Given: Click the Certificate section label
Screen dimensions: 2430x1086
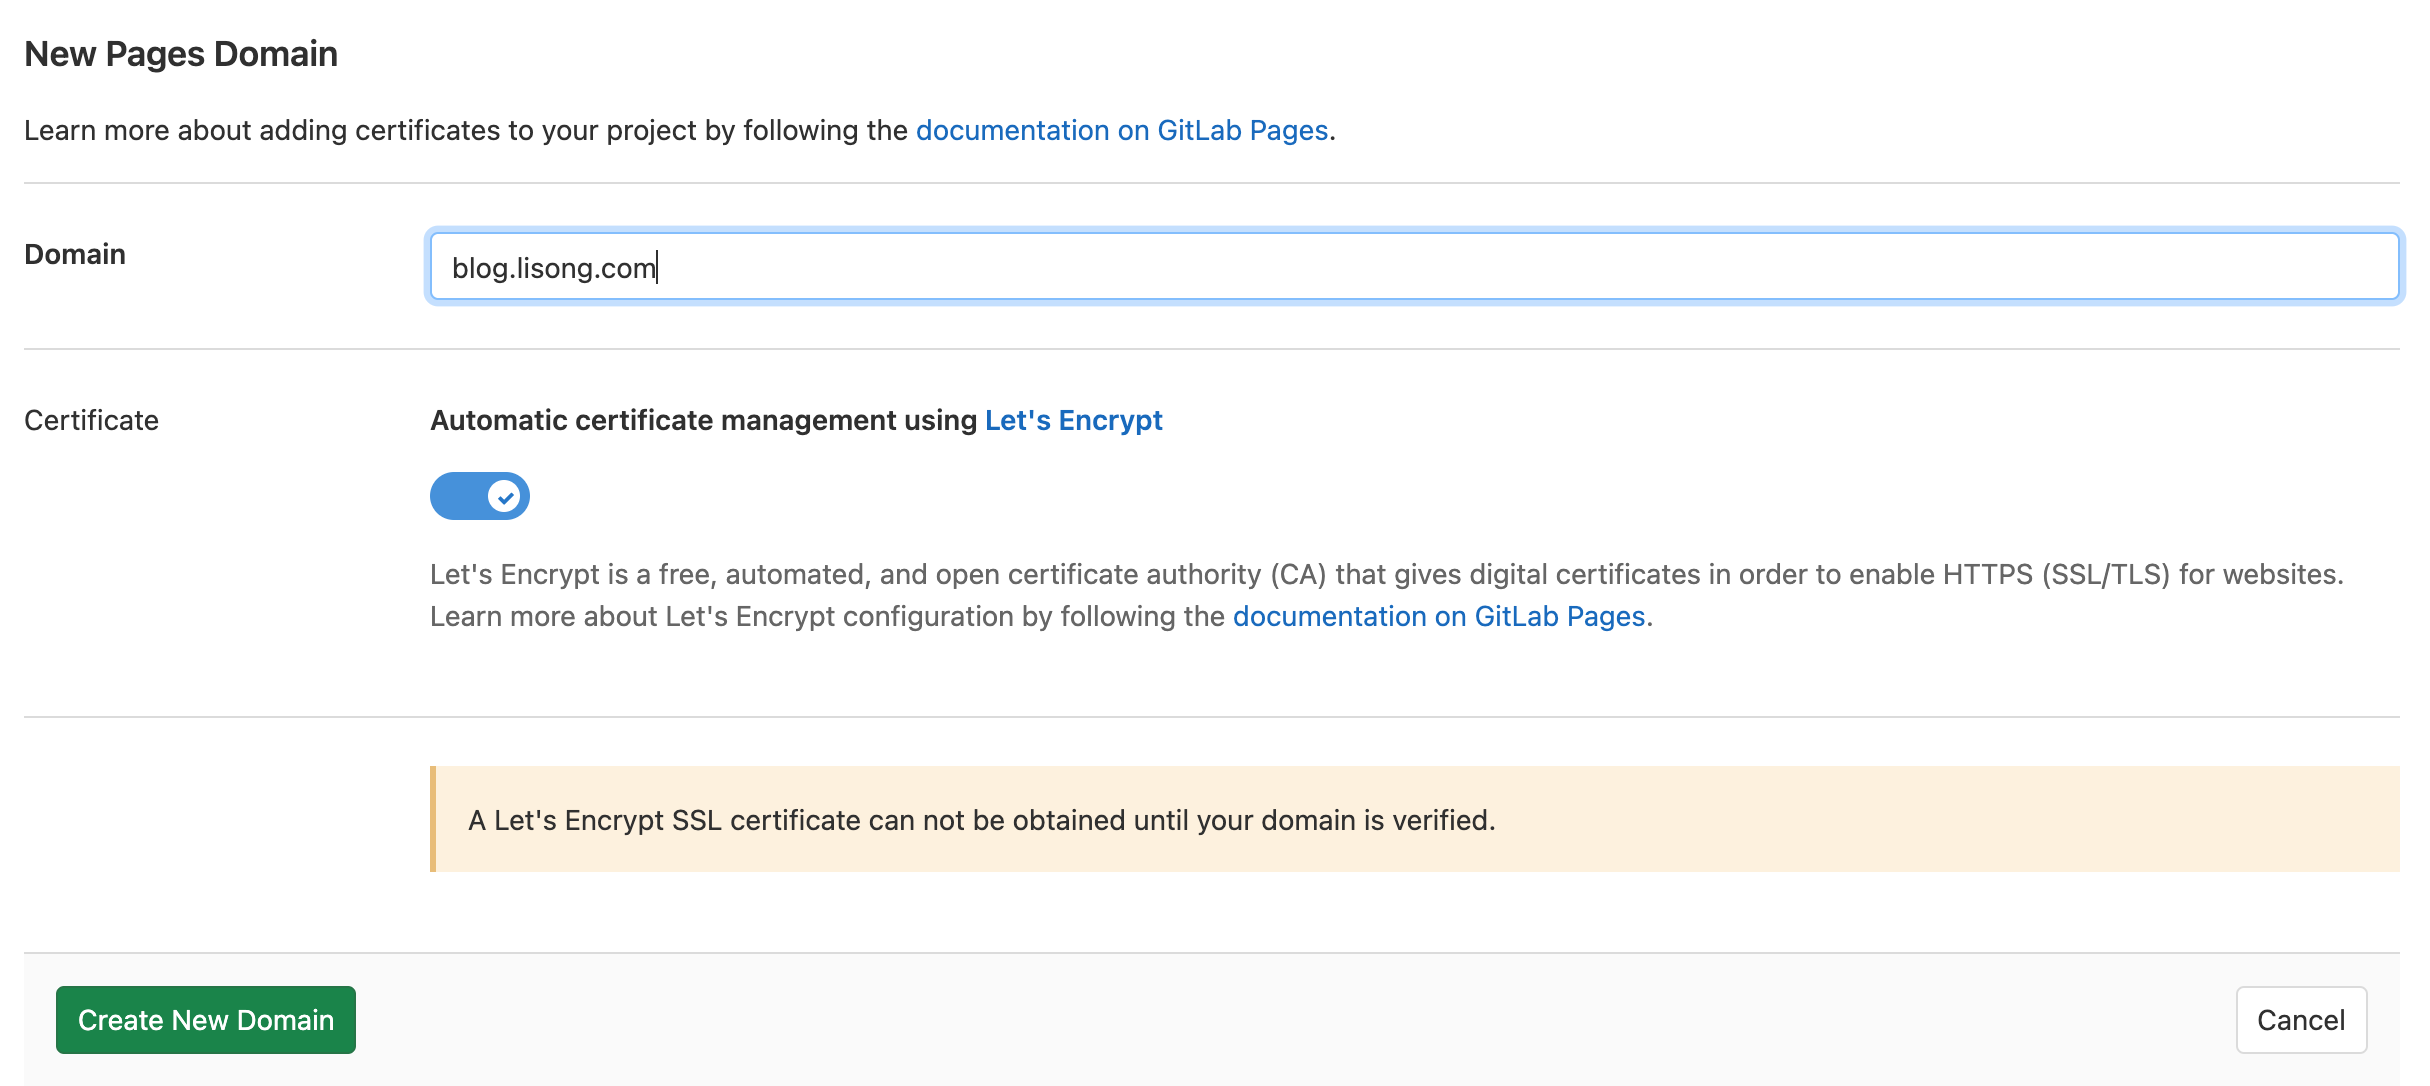Looking at the screenshot, I should coord(91,420).
